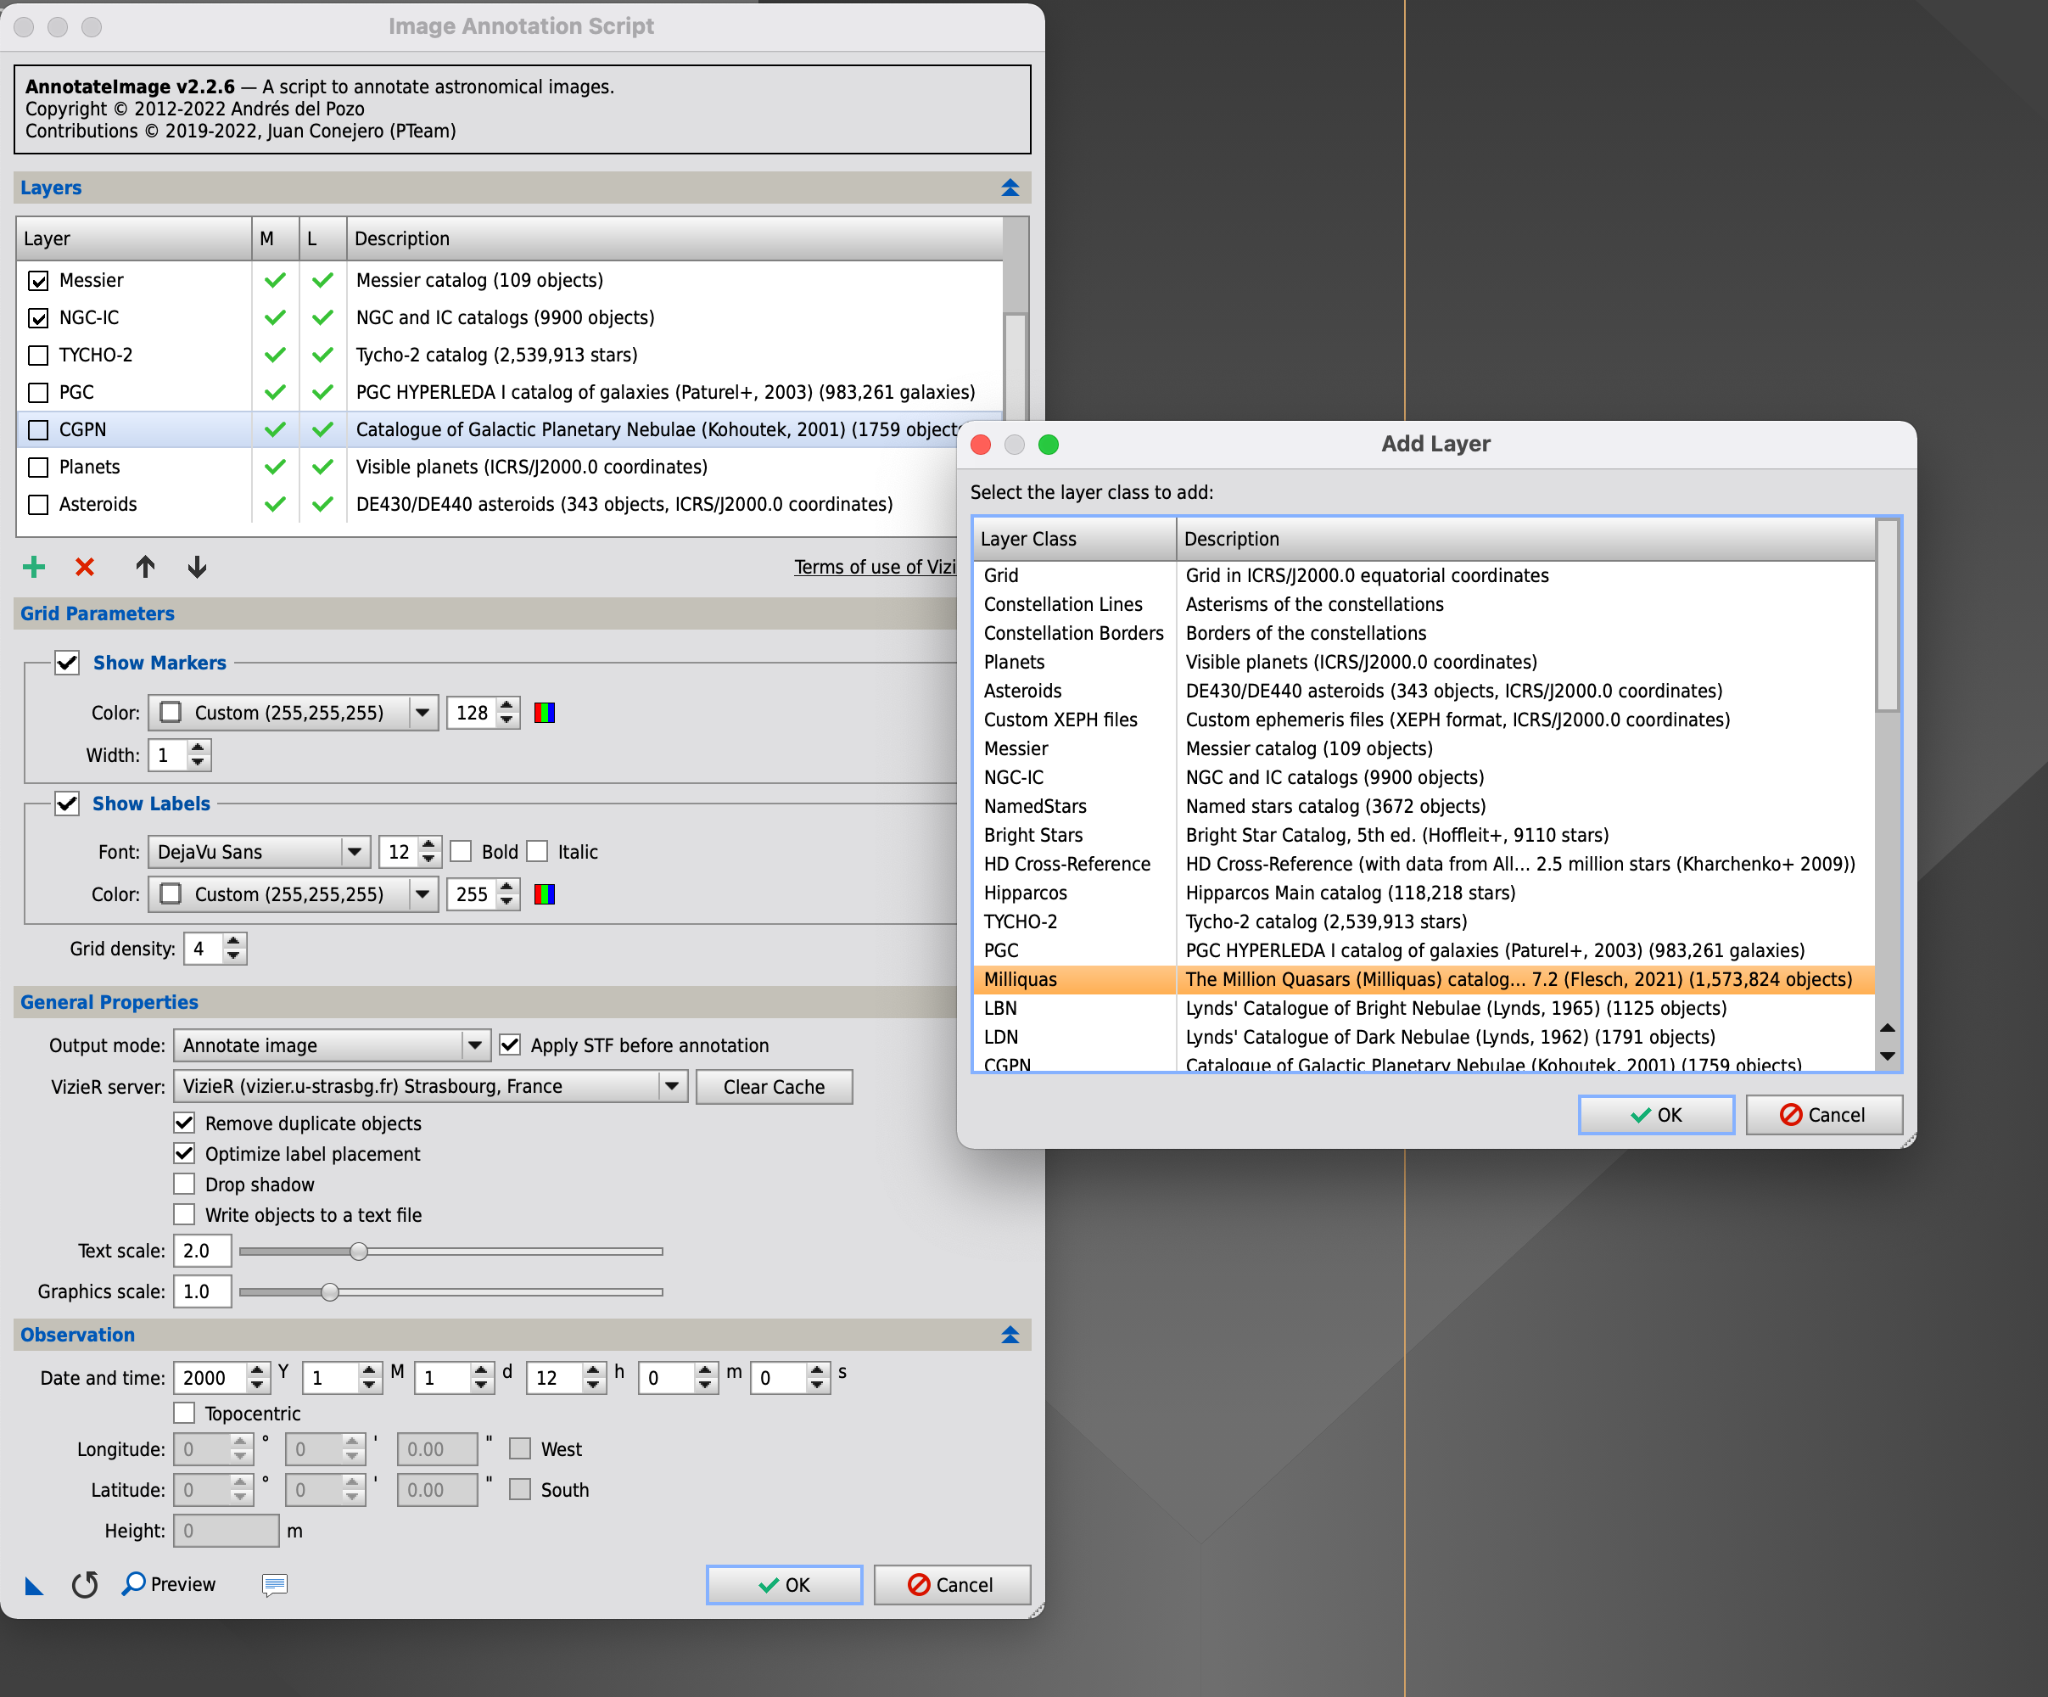Open the markers Color dropdown
This screenshot has height=1697, width=2048.
tap(293, 712)
